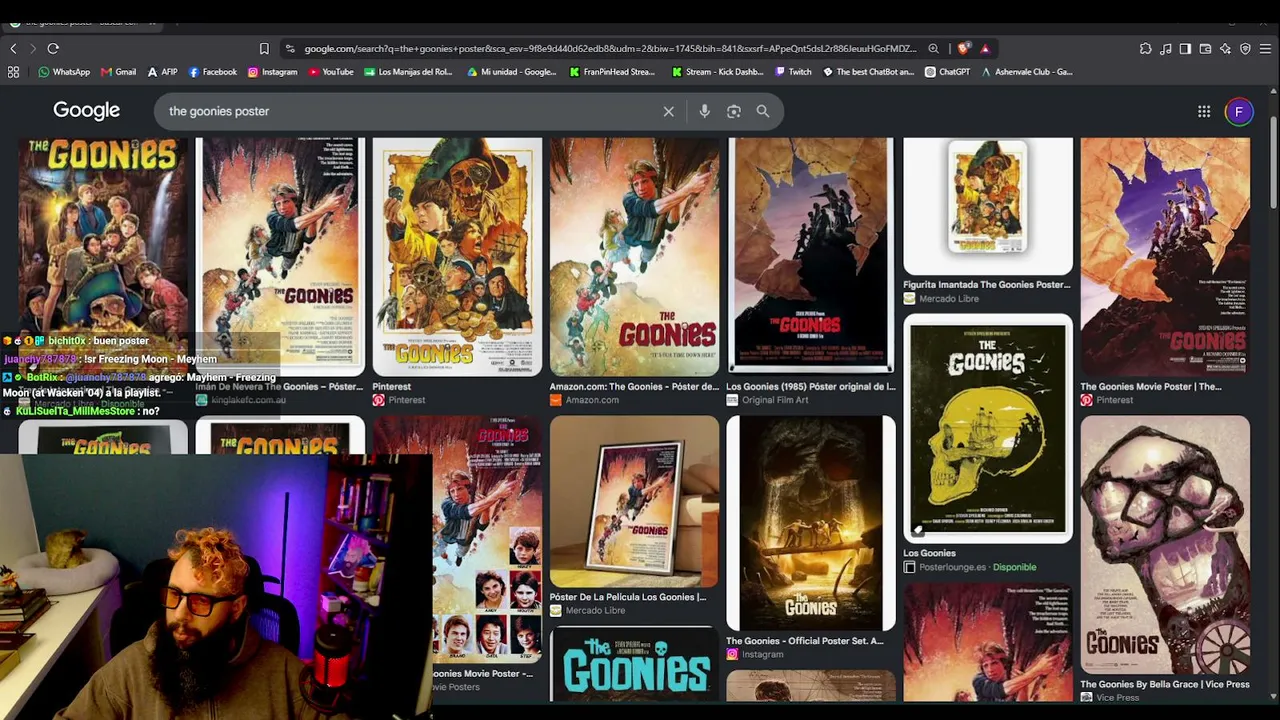
Task: Start a Google voice search
Action: (x=704, y=111)
